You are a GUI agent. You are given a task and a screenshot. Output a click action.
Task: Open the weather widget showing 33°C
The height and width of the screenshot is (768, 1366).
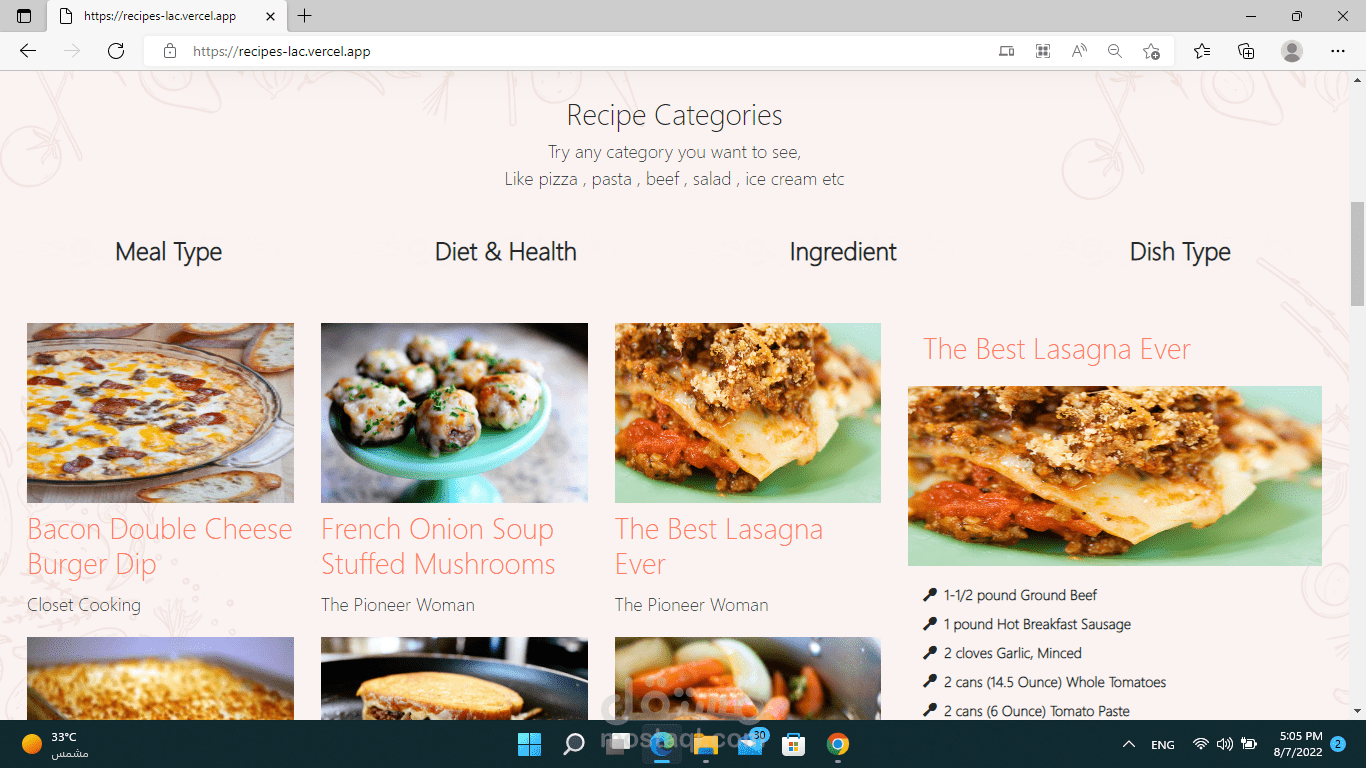point(56,744)
